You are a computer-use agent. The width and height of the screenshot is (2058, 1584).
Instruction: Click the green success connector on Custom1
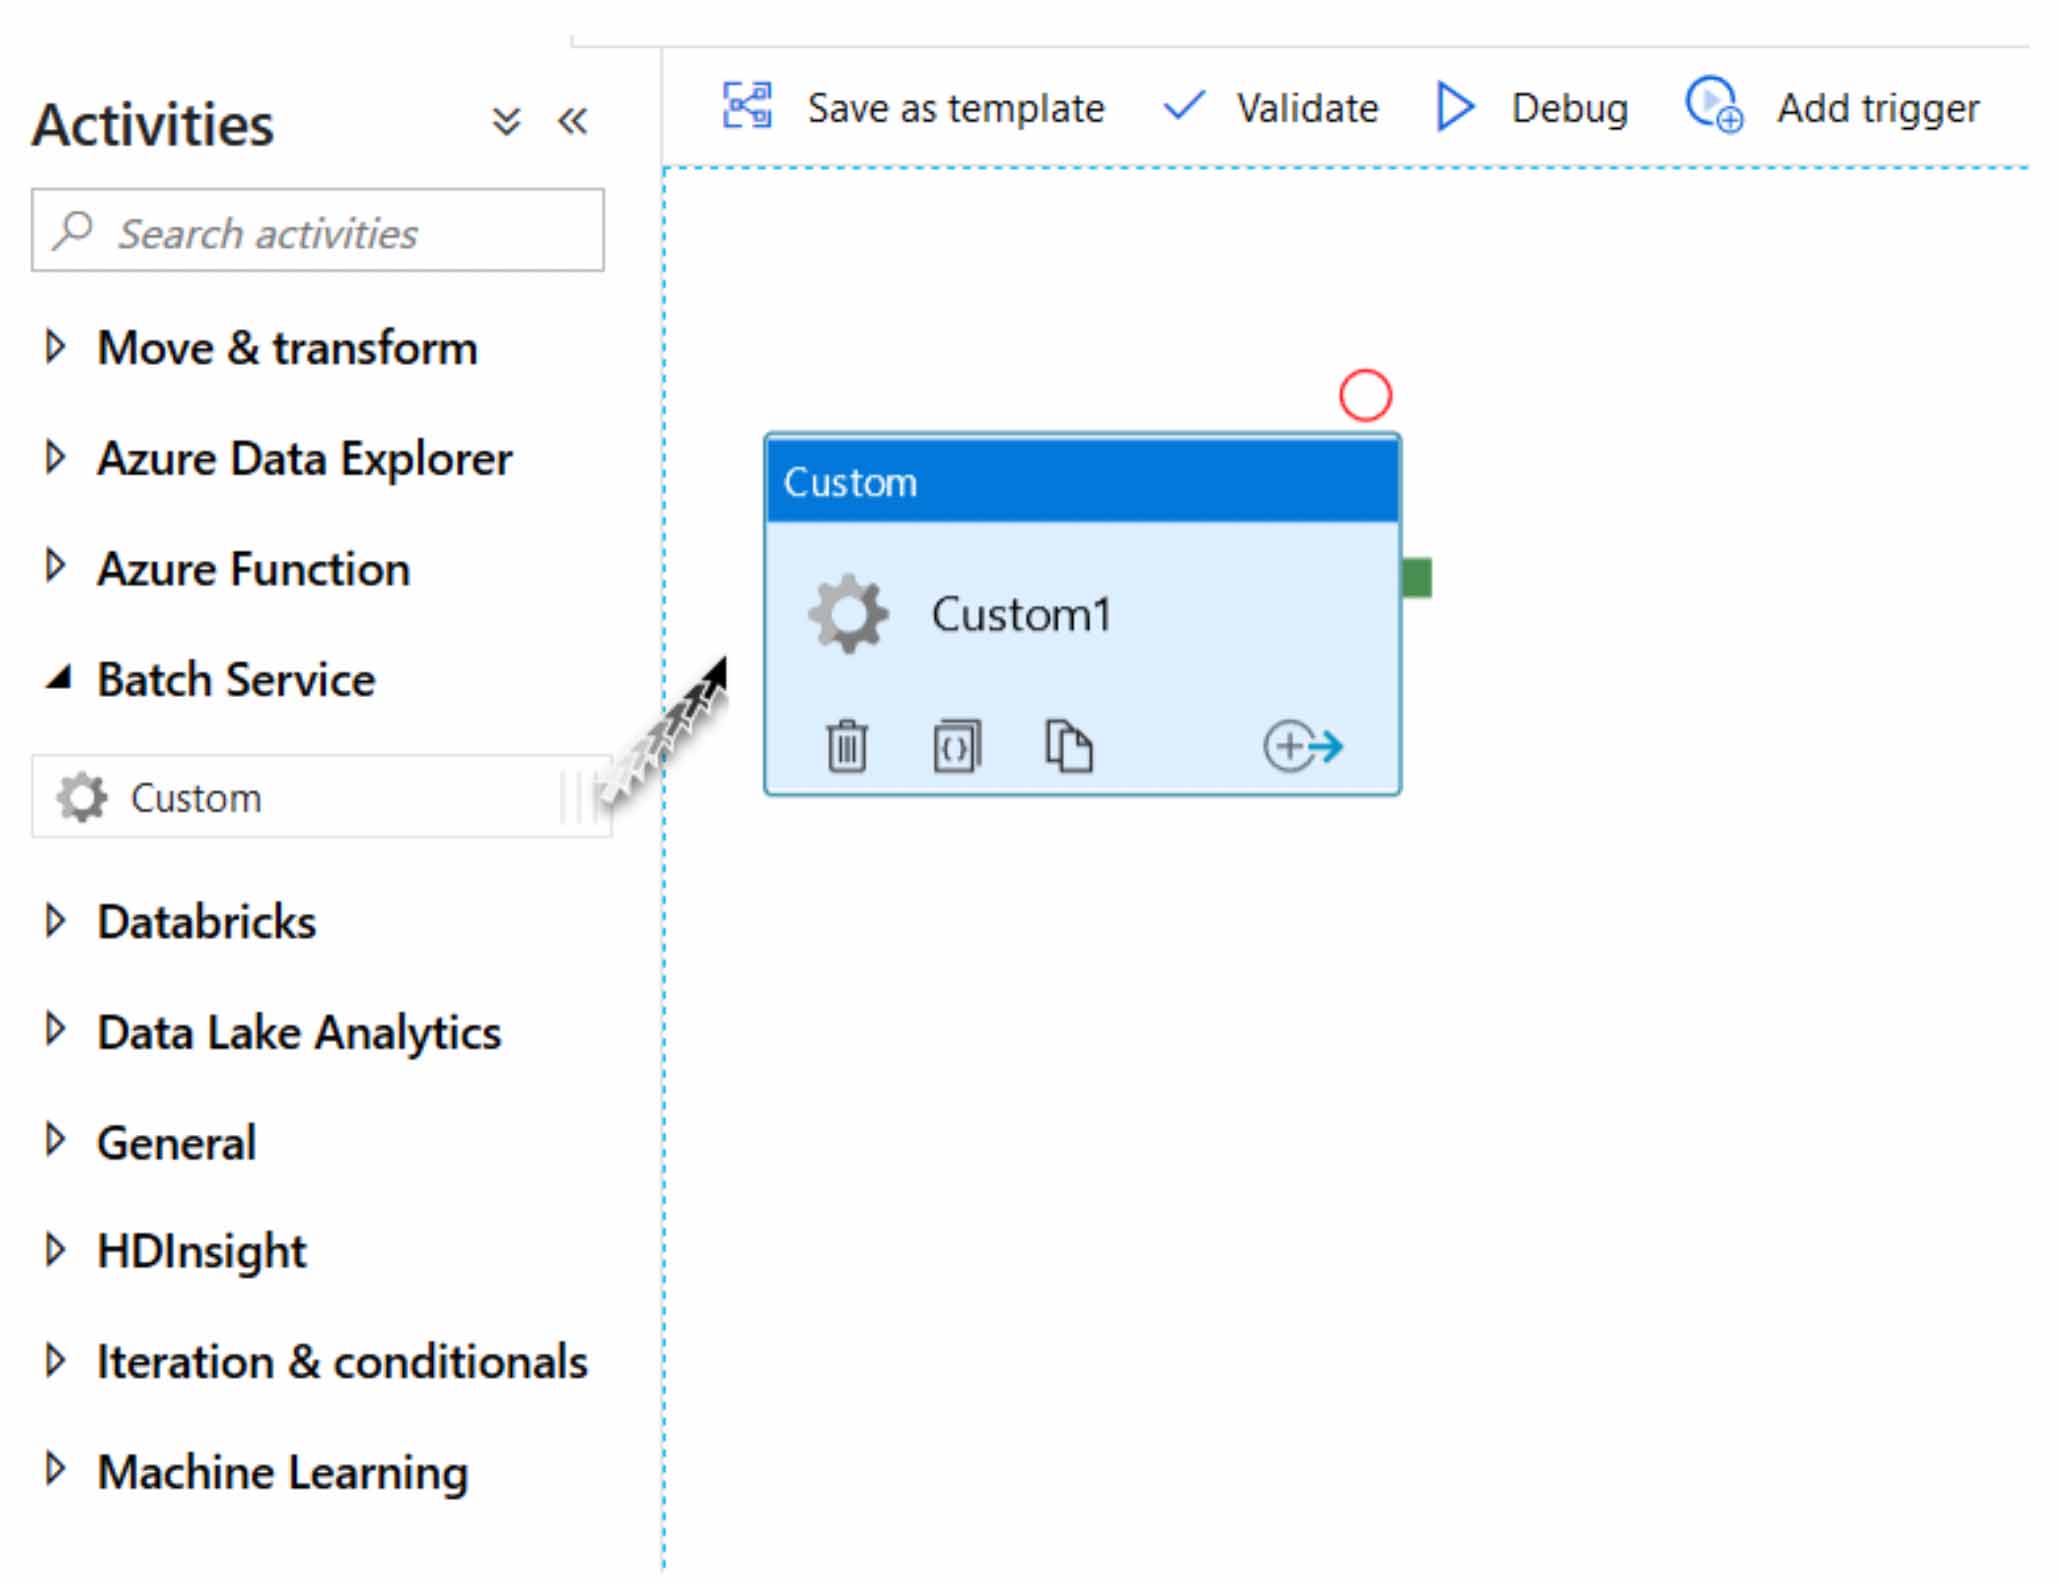1416,577
